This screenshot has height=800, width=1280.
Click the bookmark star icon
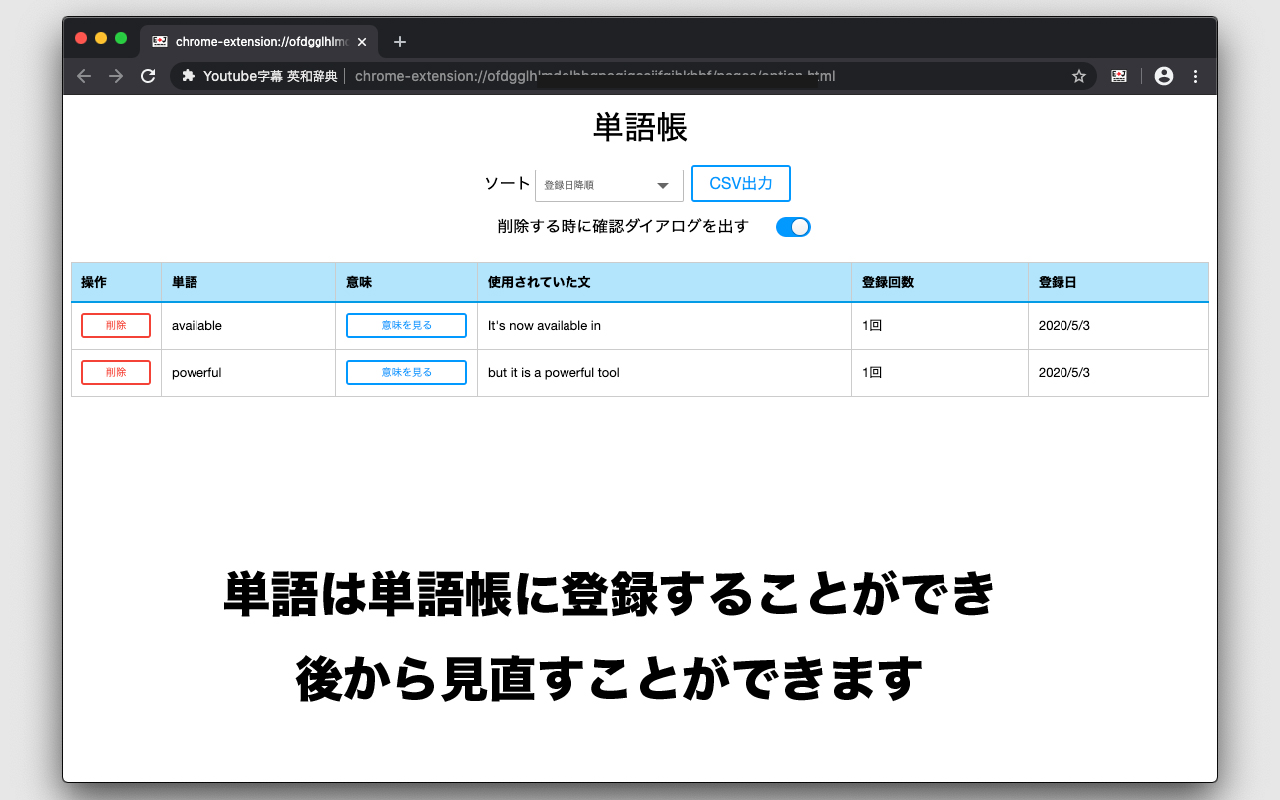[x=1078, y=76]
